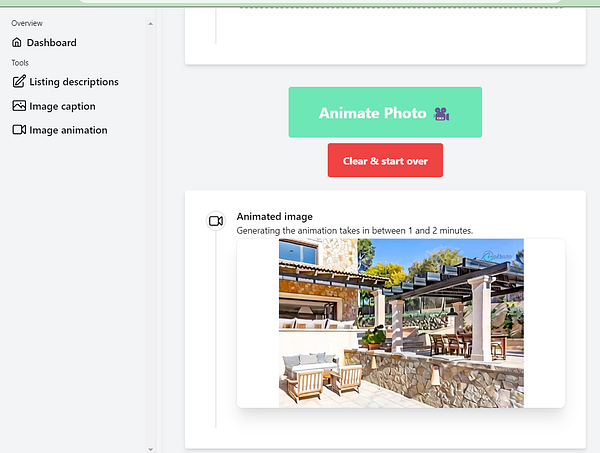This screenshot has height=453, width=600.
Task: Open Listing descriptions tool
Action: pos(65,82)
